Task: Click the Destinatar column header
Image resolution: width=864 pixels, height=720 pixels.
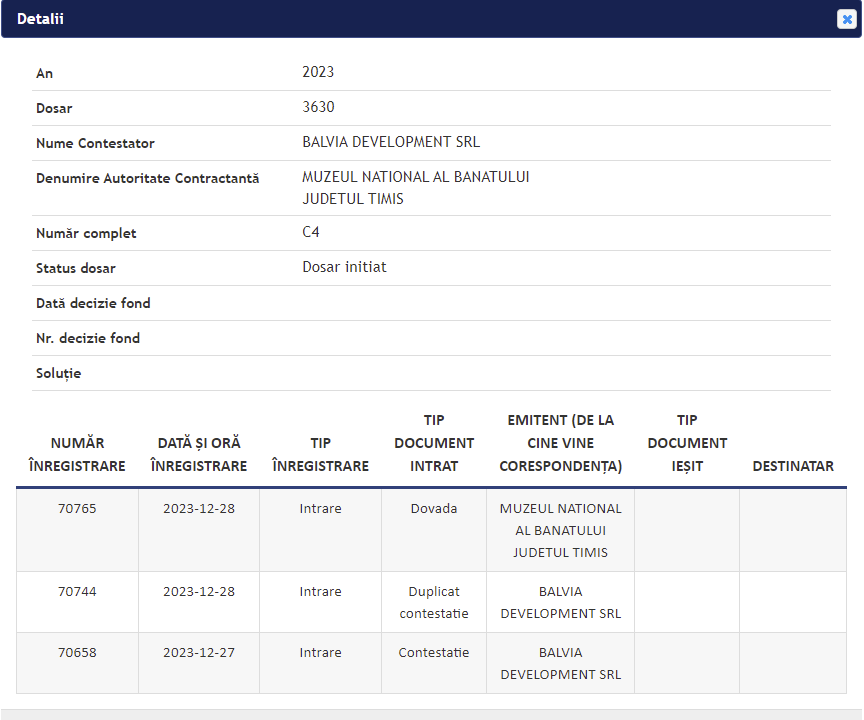Action: (793, 466)
